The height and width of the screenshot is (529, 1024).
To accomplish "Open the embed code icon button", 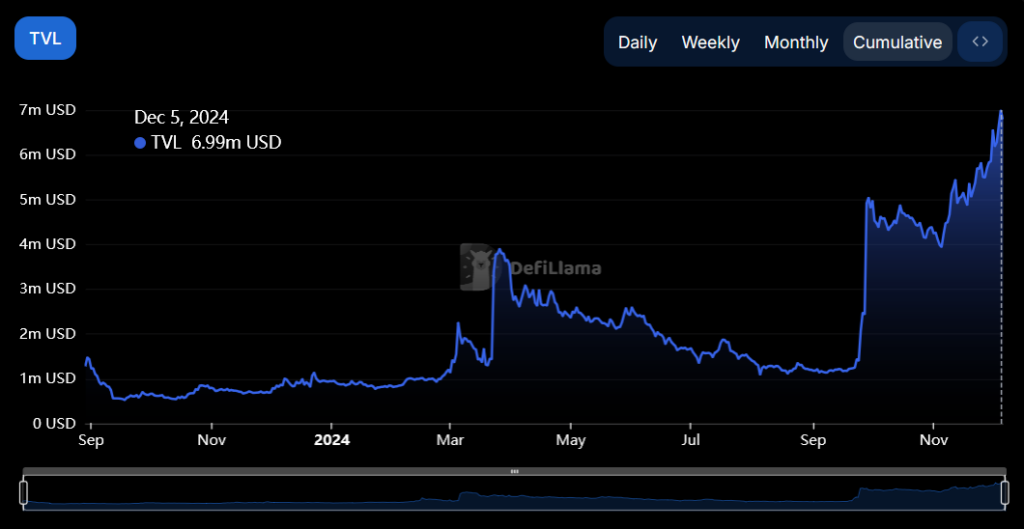I will [x=980, y=42].
